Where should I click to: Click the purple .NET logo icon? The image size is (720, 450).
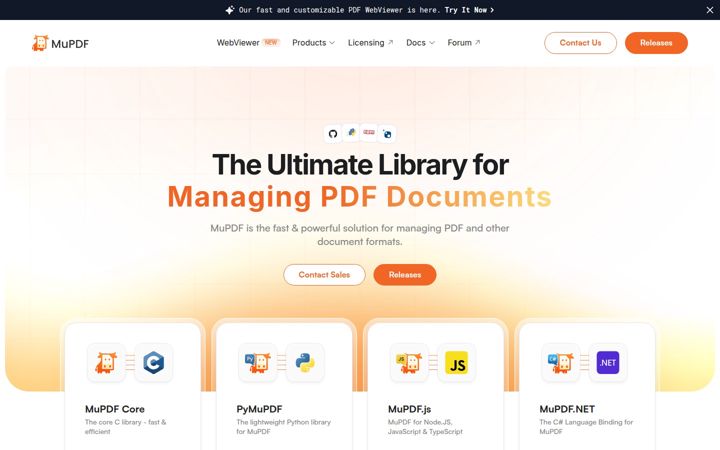coord(608,363)
